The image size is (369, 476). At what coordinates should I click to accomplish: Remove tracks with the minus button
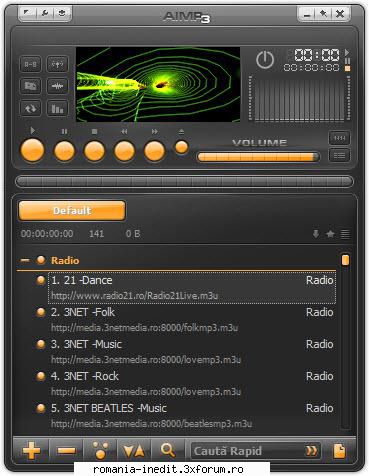pos(66,451)
